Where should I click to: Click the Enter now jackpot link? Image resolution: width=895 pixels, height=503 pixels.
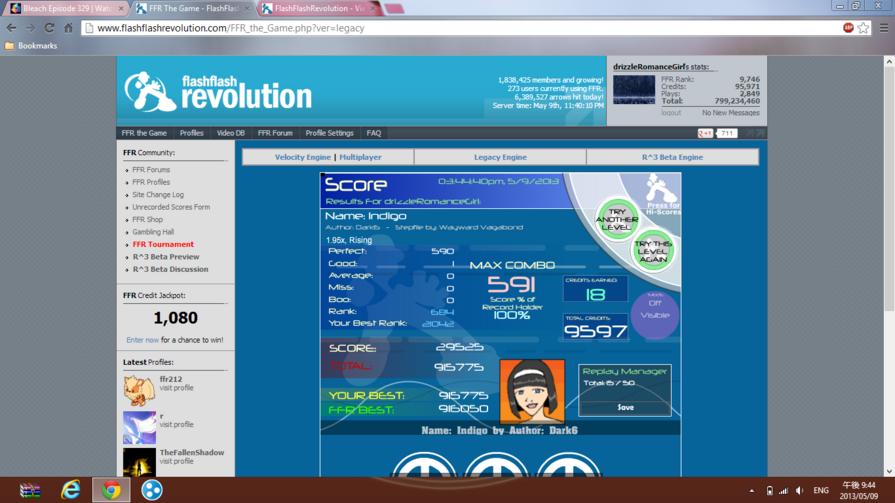(142, 340)
